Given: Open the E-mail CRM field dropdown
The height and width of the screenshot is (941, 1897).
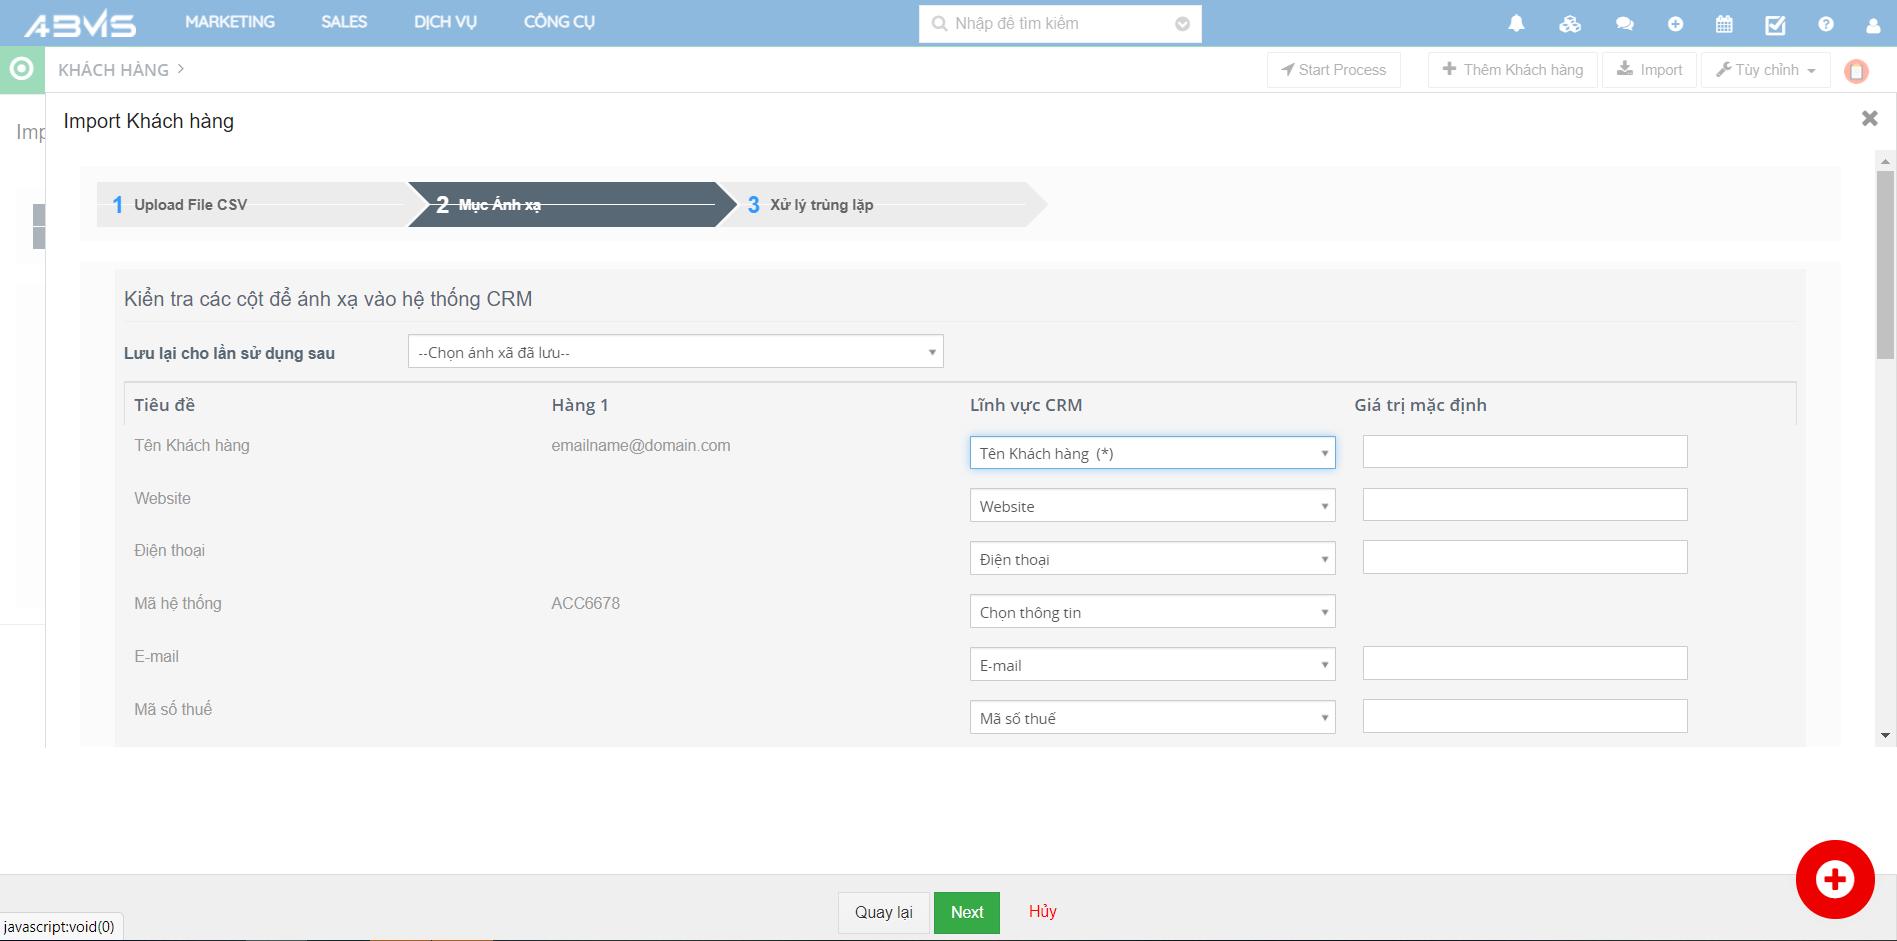Looking at the screenshot, I should click(1152, 665).
